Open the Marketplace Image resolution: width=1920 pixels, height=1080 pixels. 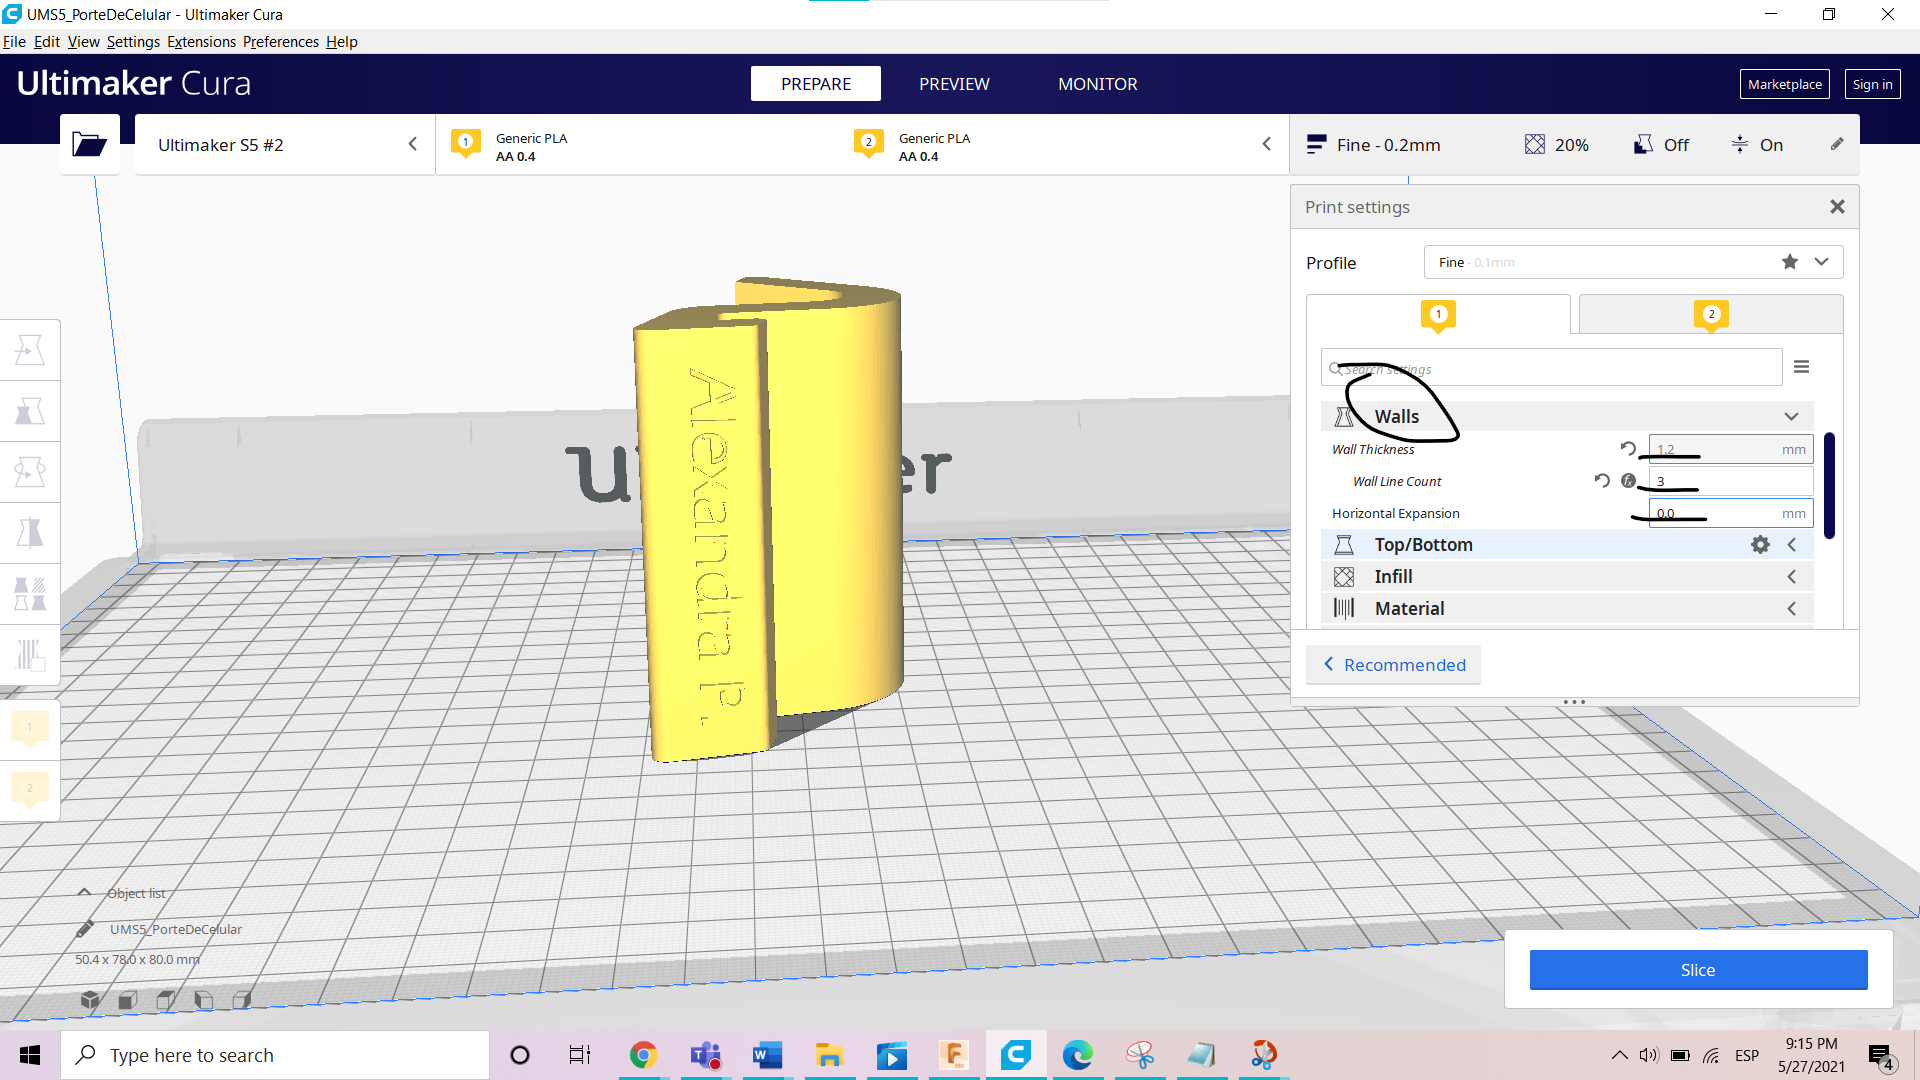(1784, 84)
